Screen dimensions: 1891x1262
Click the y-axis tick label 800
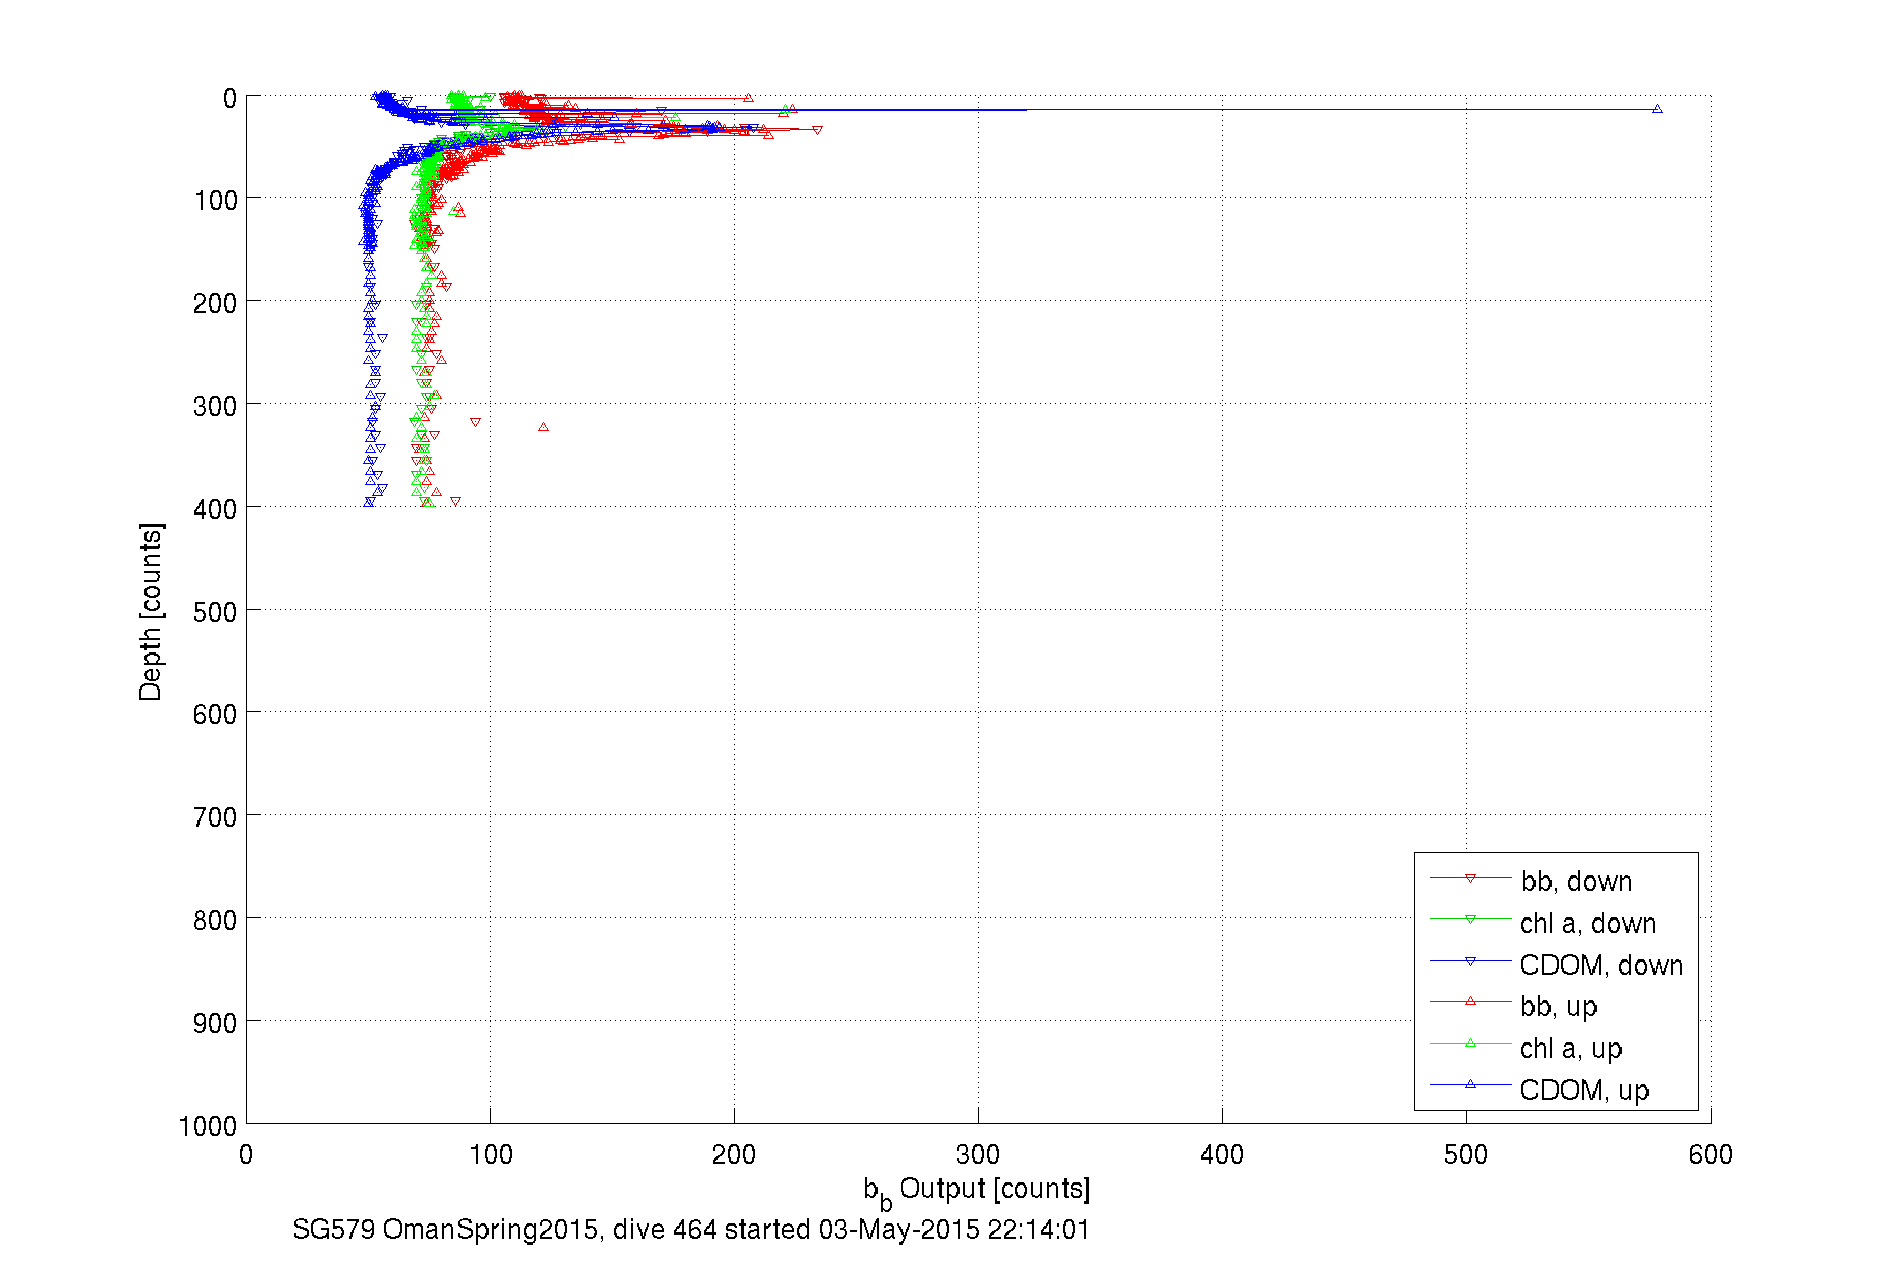point(215,920)
